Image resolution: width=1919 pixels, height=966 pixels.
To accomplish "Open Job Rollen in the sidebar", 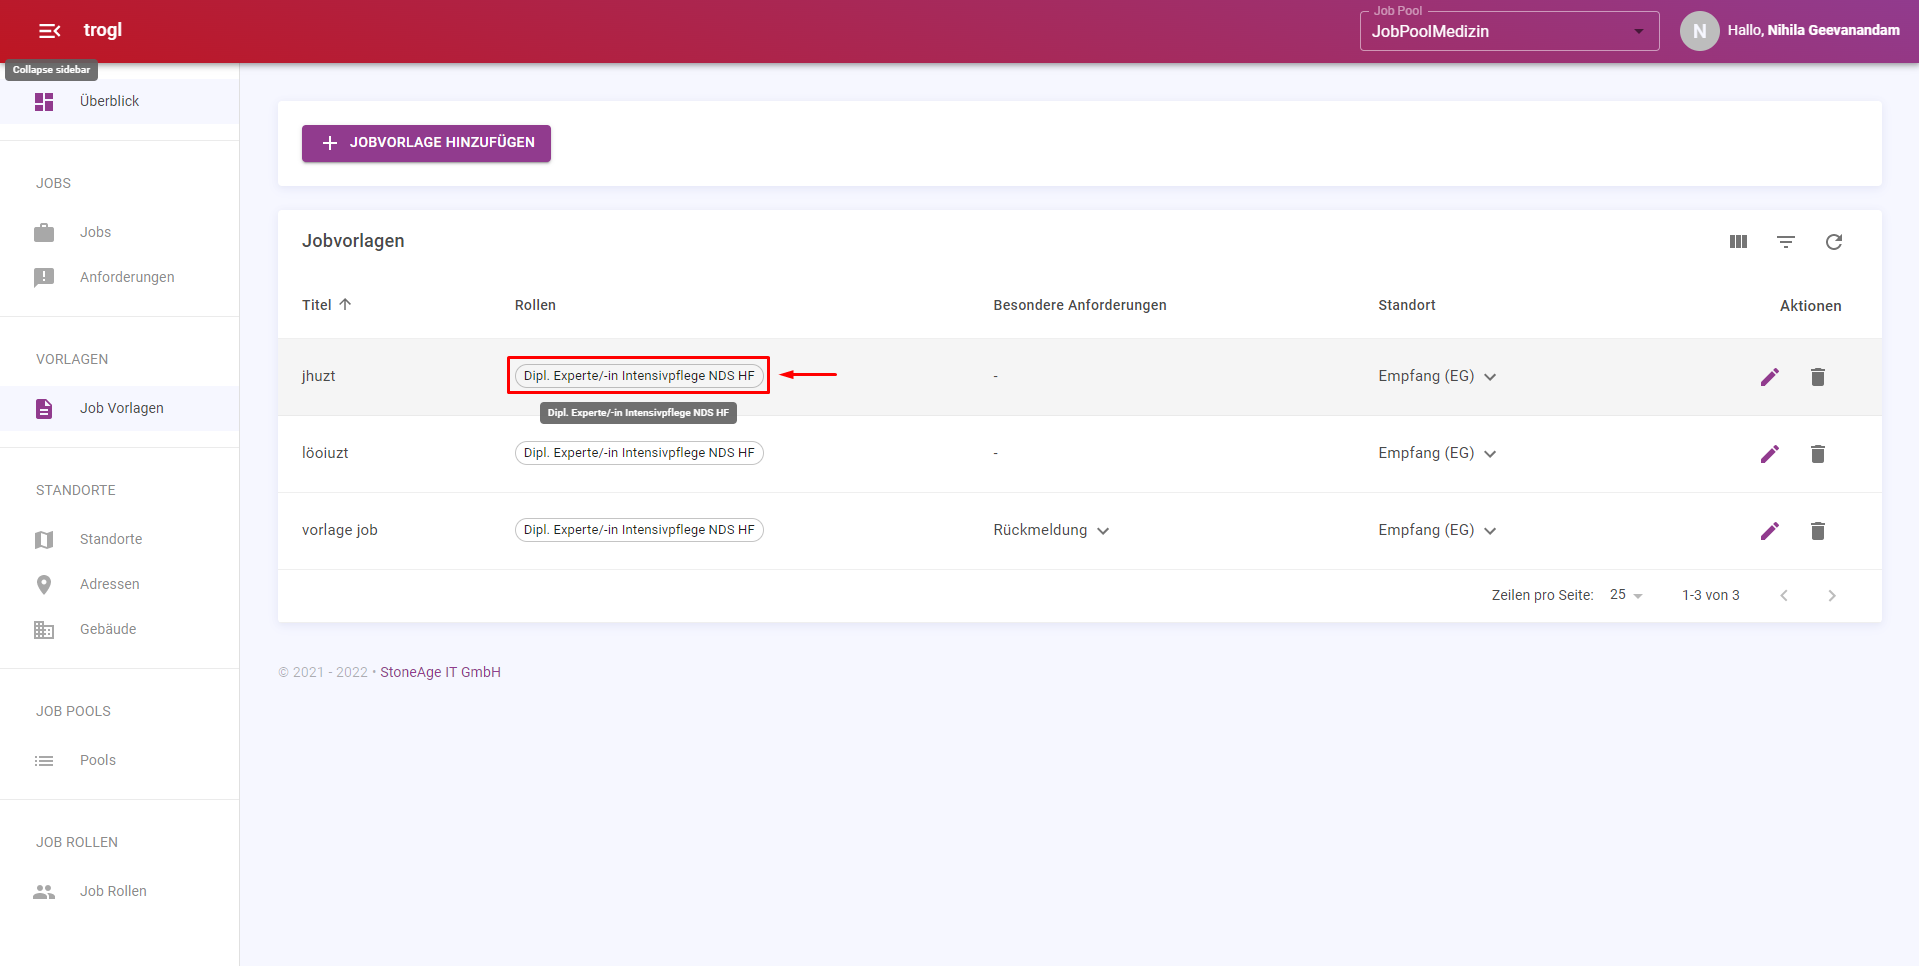I will (119, 891).
